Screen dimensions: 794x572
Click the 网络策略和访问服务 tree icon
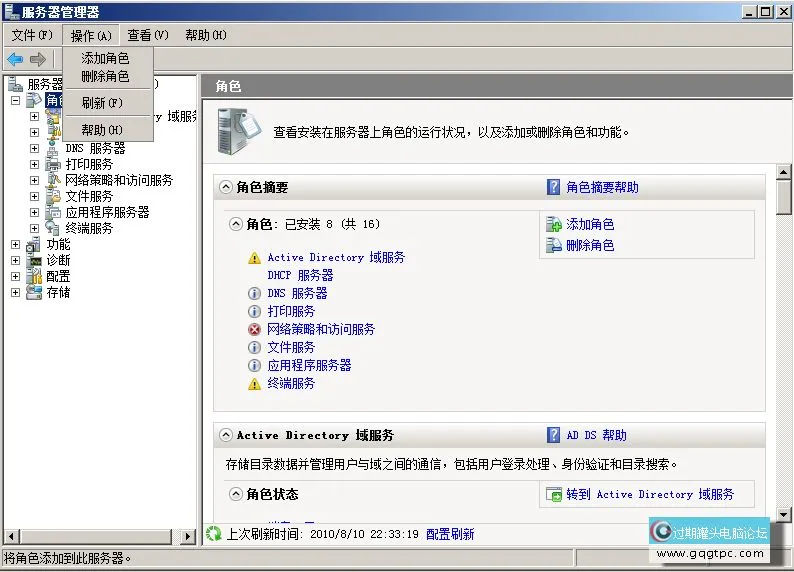(53, 180)
